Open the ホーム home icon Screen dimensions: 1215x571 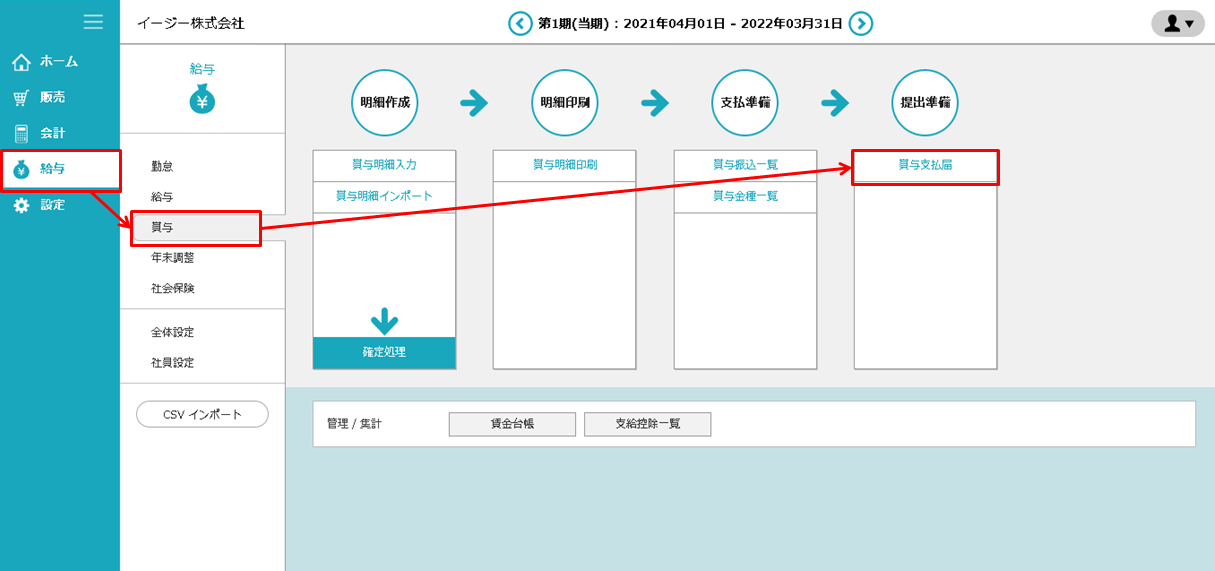(x=21, y=62)
